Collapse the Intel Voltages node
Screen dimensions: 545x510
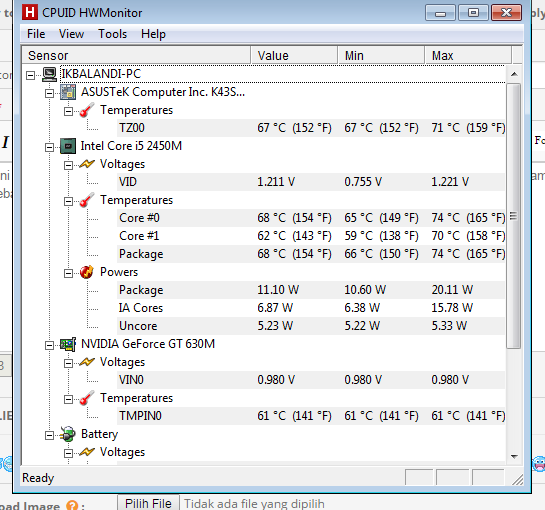(x=68, y=165)
